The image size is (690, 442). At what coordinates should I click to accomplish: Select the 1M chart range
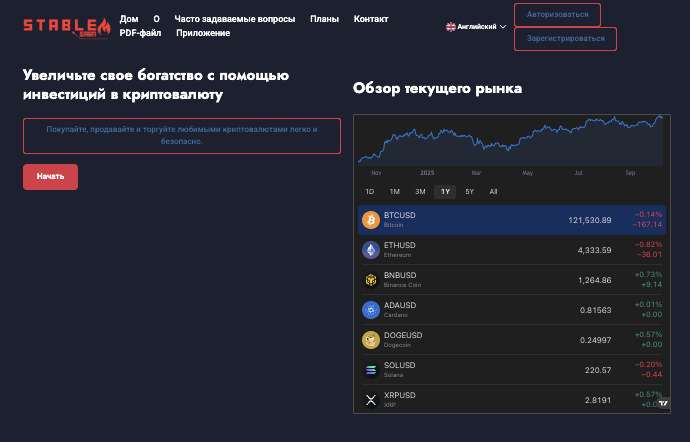coord(395,191)
